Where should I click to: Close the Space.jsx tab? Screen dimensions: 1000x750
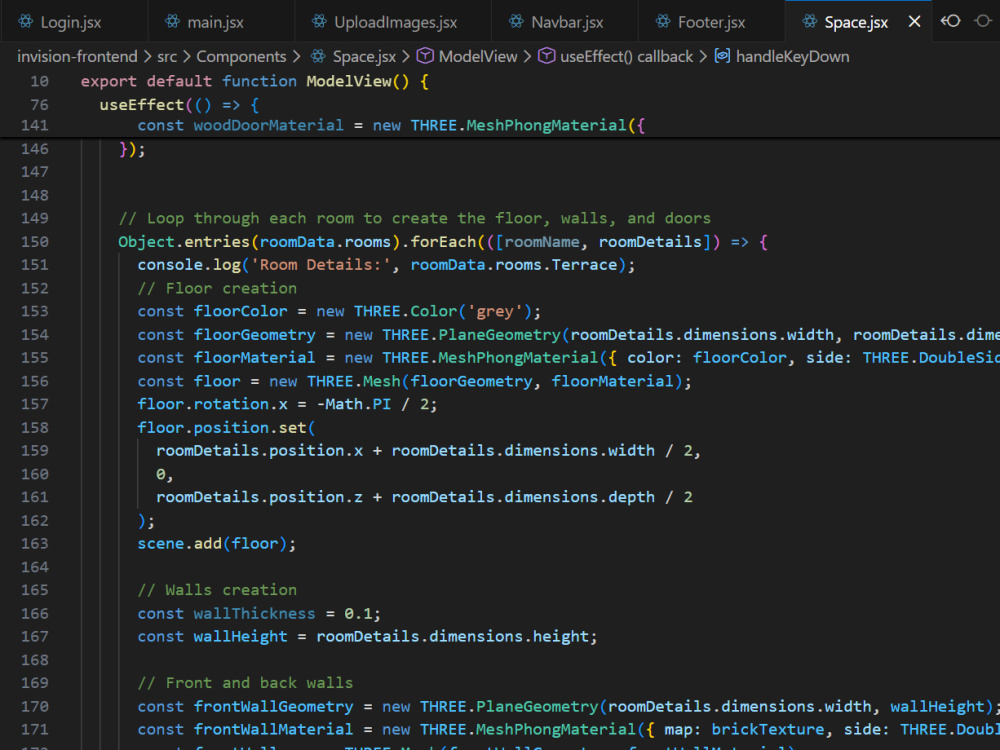[x=914, y=22]
